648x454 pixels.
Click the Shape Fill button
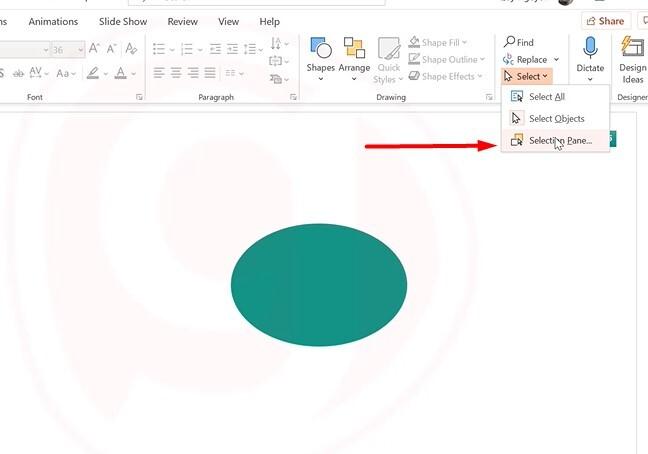point(438,42)
